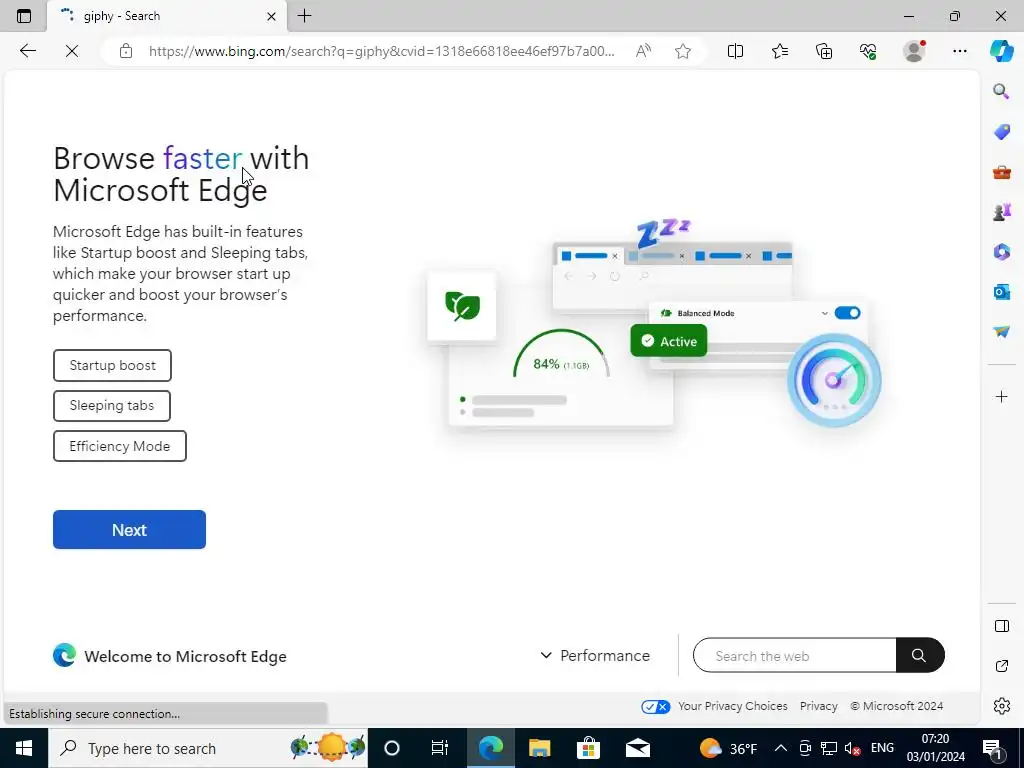
Task: Close the giphy - Search tab
Action: 272,16
